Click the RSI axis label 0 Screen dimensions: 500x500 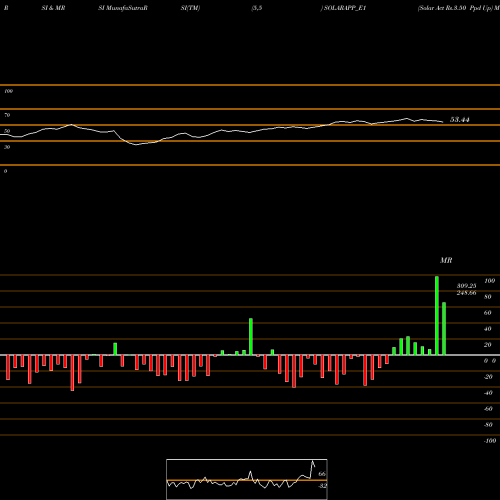(x=5, y=171)
